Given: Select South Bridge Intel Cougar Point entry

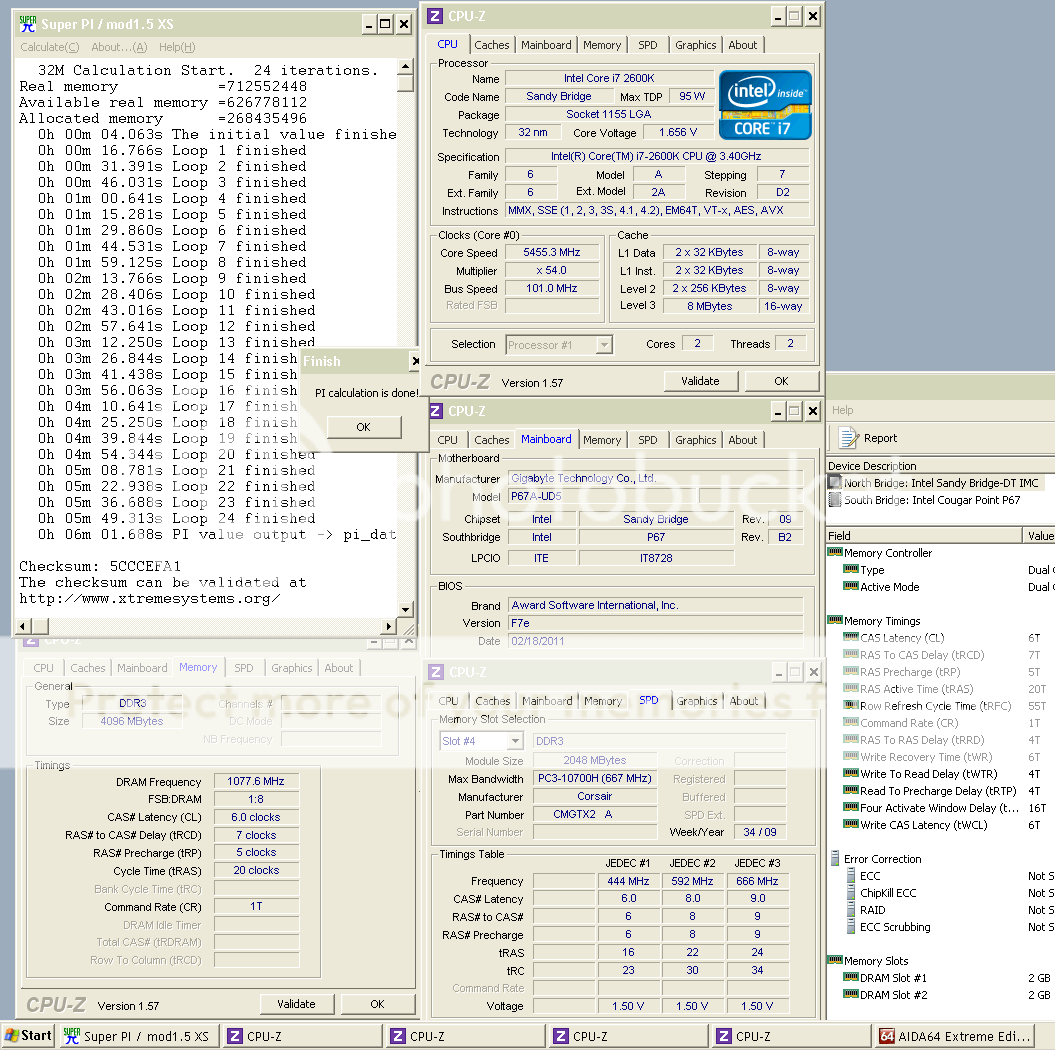Looking at the screenshot, I should tap(932, 500).
